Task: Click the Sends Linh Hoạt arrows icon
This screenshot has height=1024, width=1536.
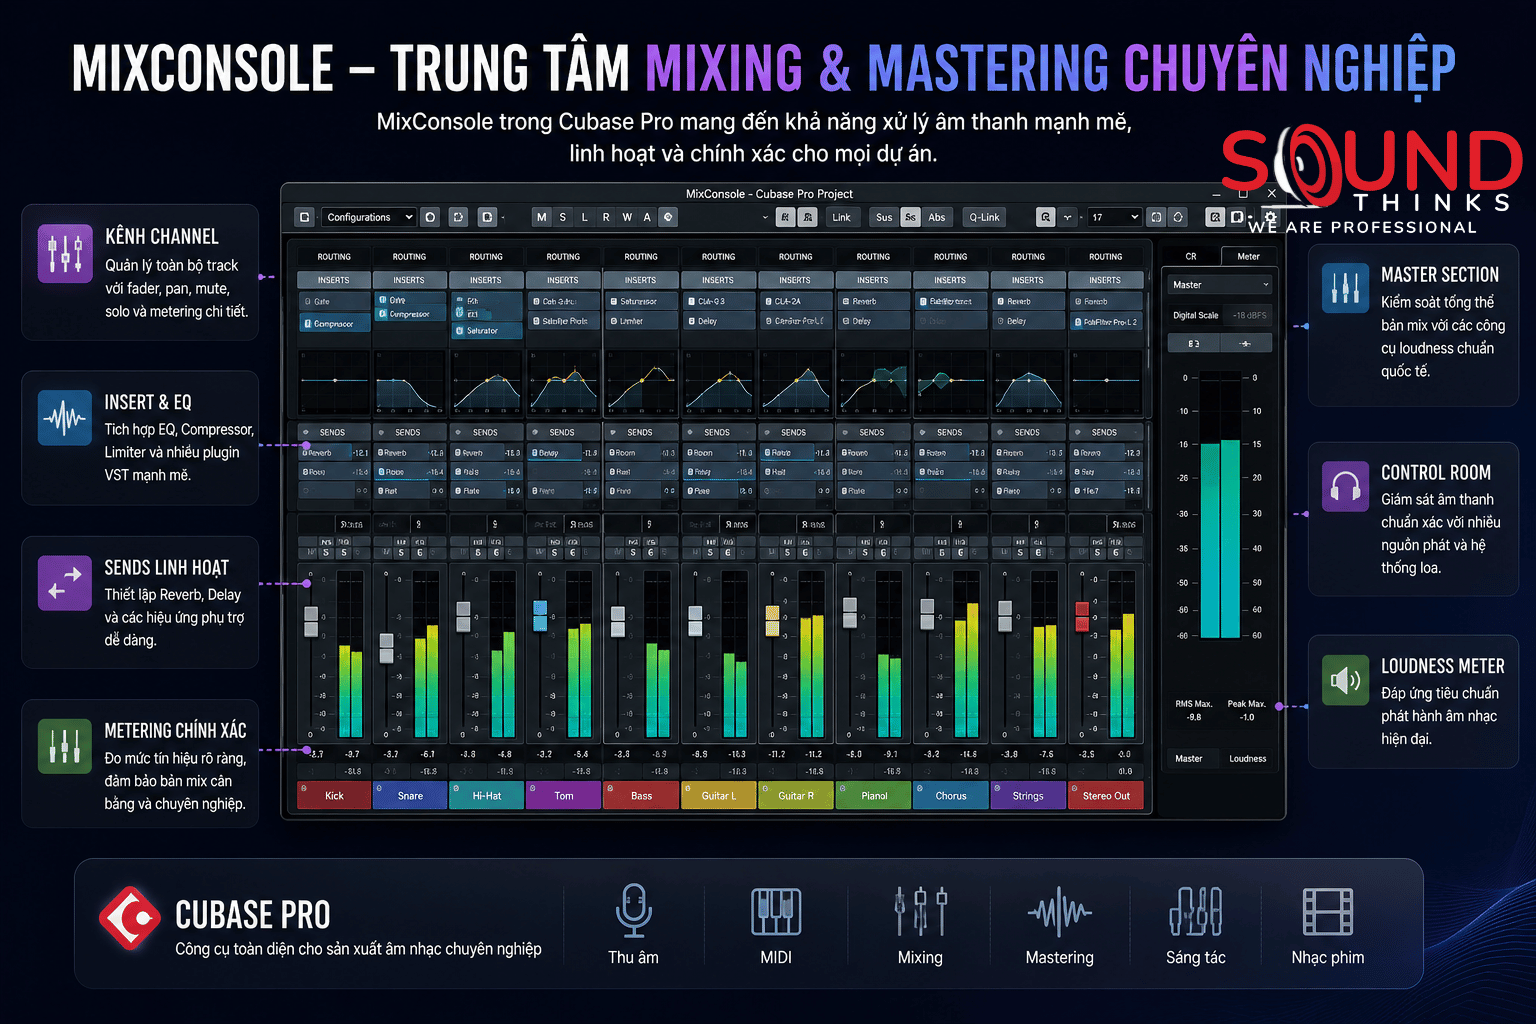Action: pyautogui.click(x=65, y=583)
